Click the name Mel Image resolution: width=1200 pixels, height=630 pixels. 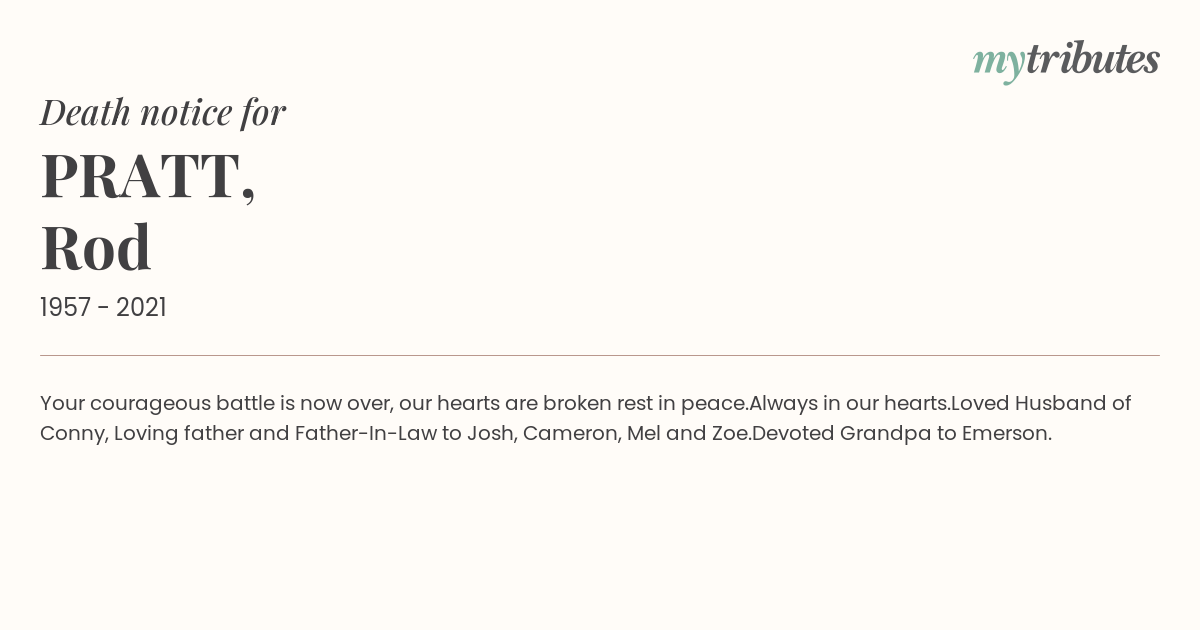click(x=646, y=434)
